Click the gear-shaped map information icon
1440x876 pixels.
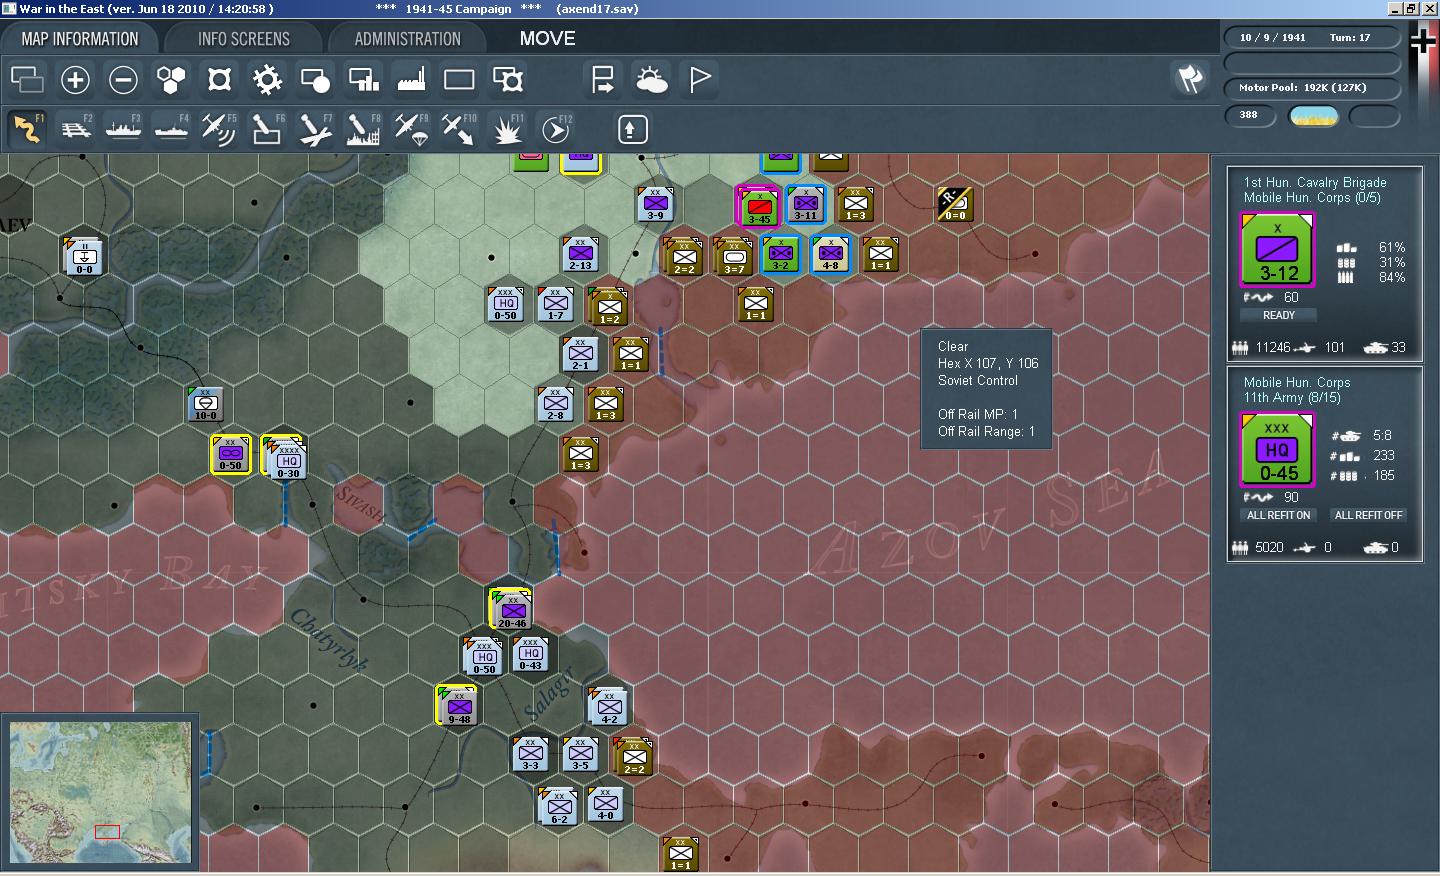(x=267, y=80)
